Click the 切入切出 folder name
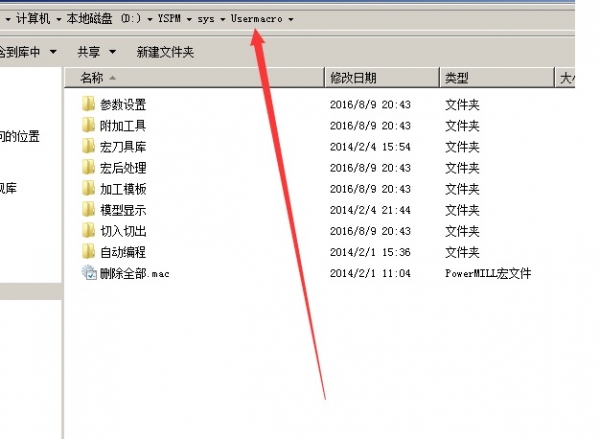 point(123,231)
